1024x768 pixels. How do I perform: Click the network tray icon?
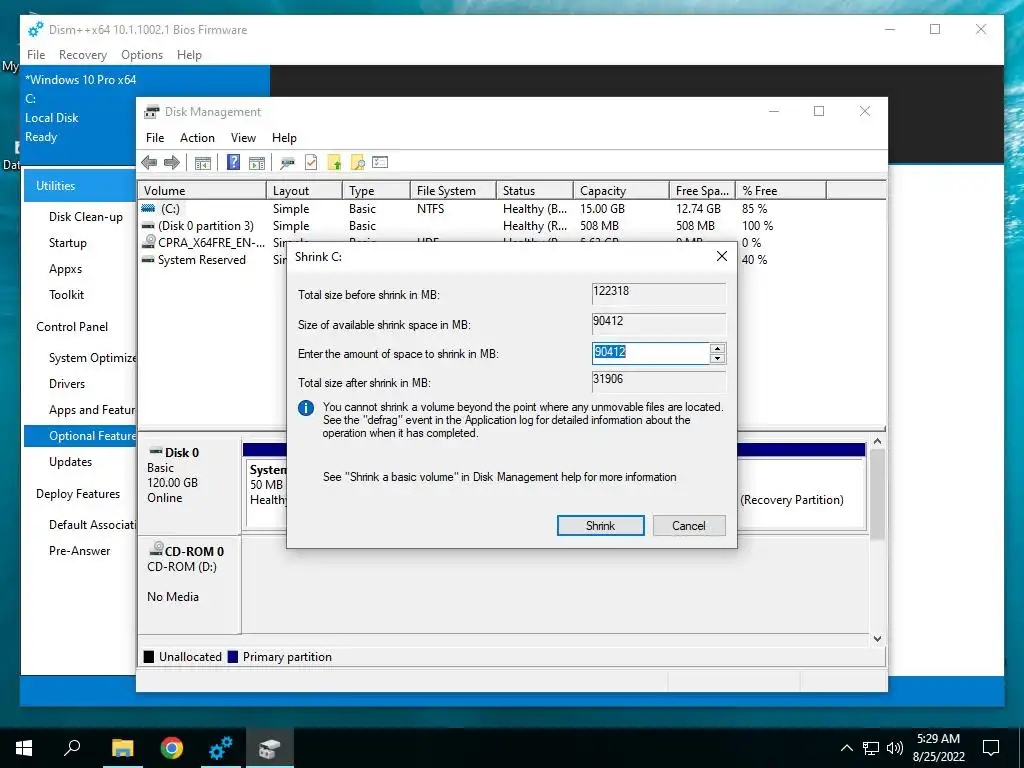tap(871, 748)
